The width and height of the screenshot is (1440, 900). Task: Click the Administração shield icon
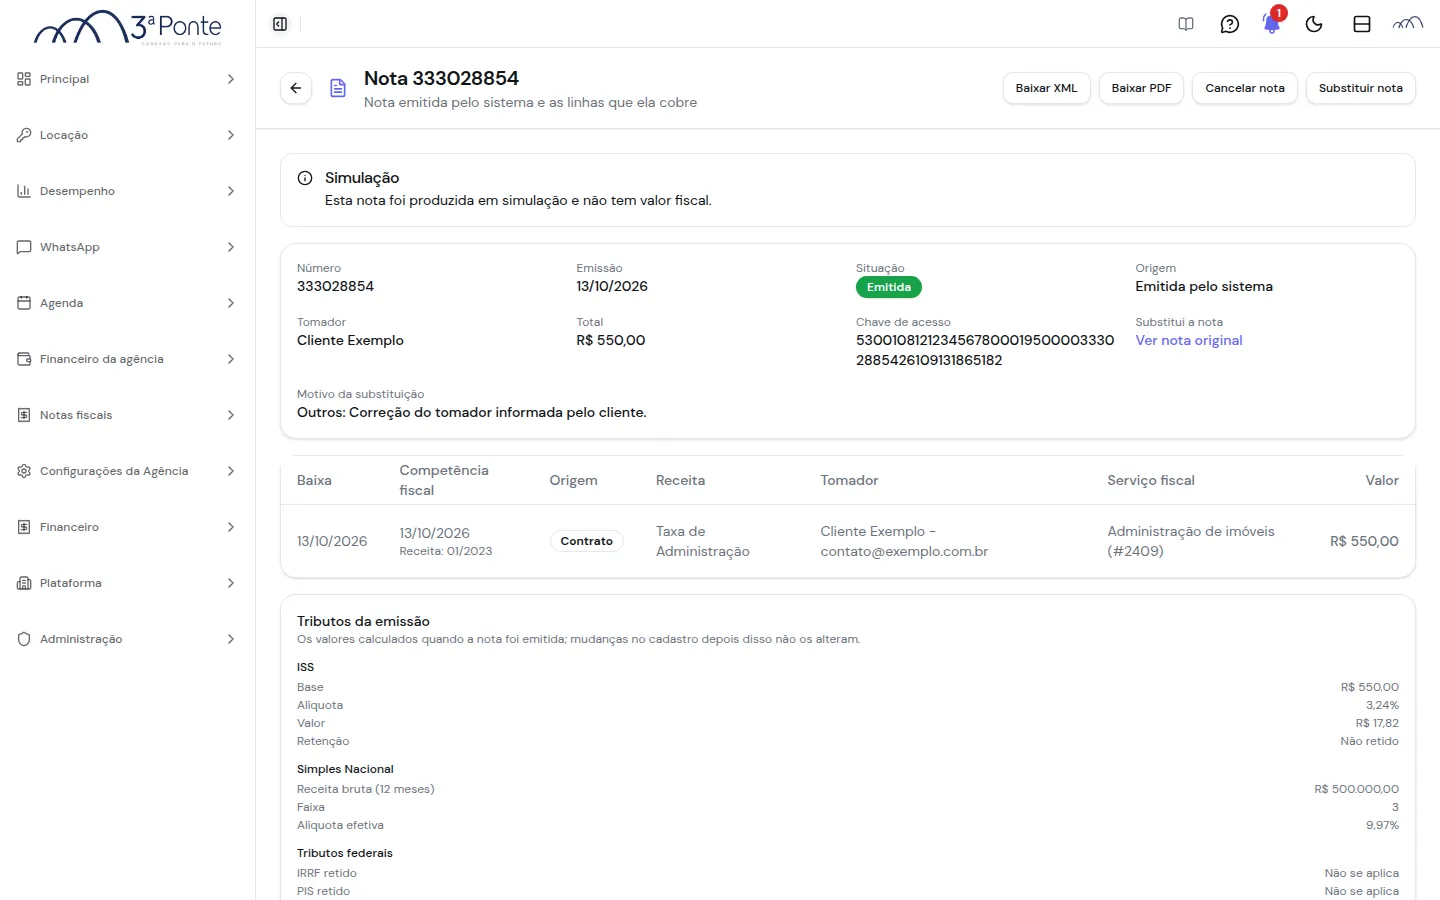[24, 639]
